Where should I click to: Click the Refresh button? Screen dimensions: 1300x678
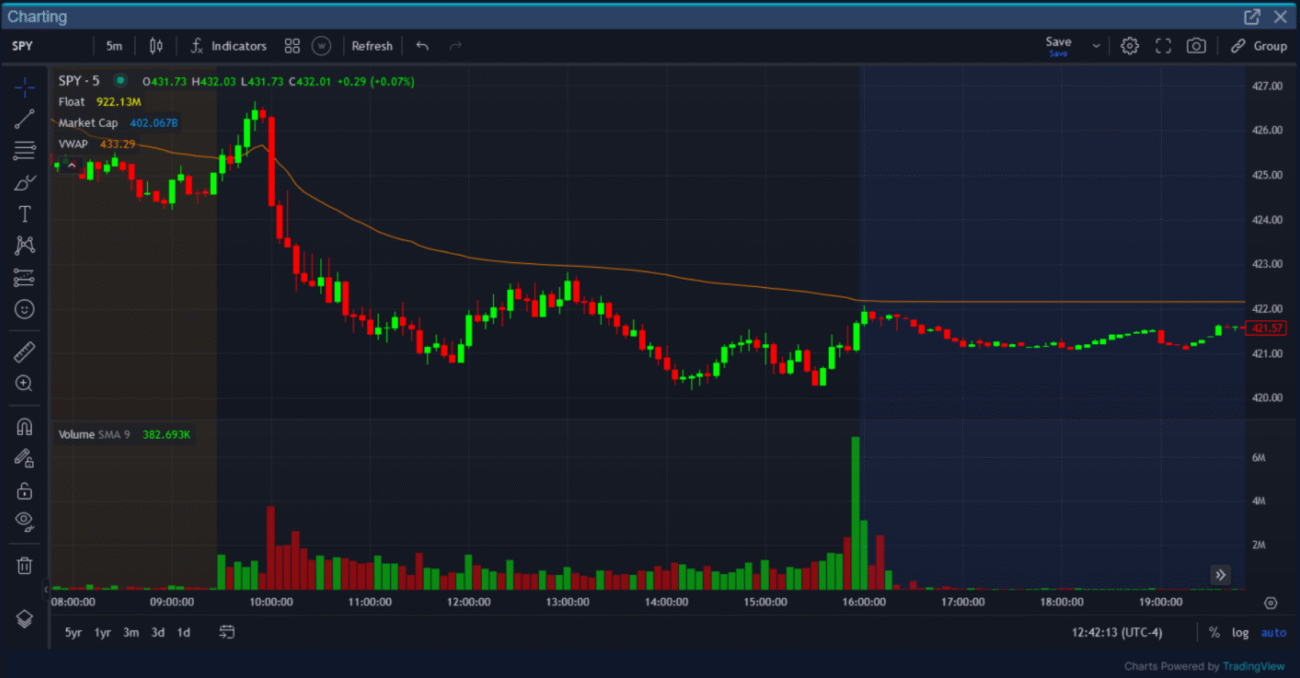[x=372, y=46]
